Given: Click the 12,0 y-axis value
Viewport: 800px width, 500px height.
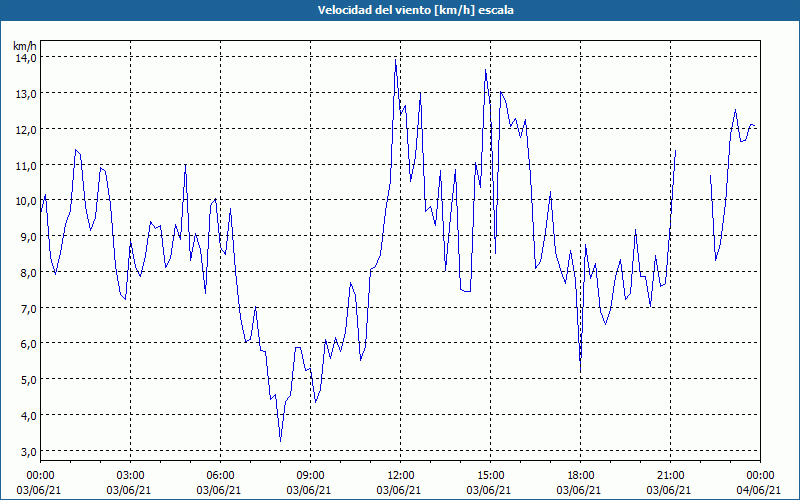Looking at the screenshot, I should click(25, 129).
